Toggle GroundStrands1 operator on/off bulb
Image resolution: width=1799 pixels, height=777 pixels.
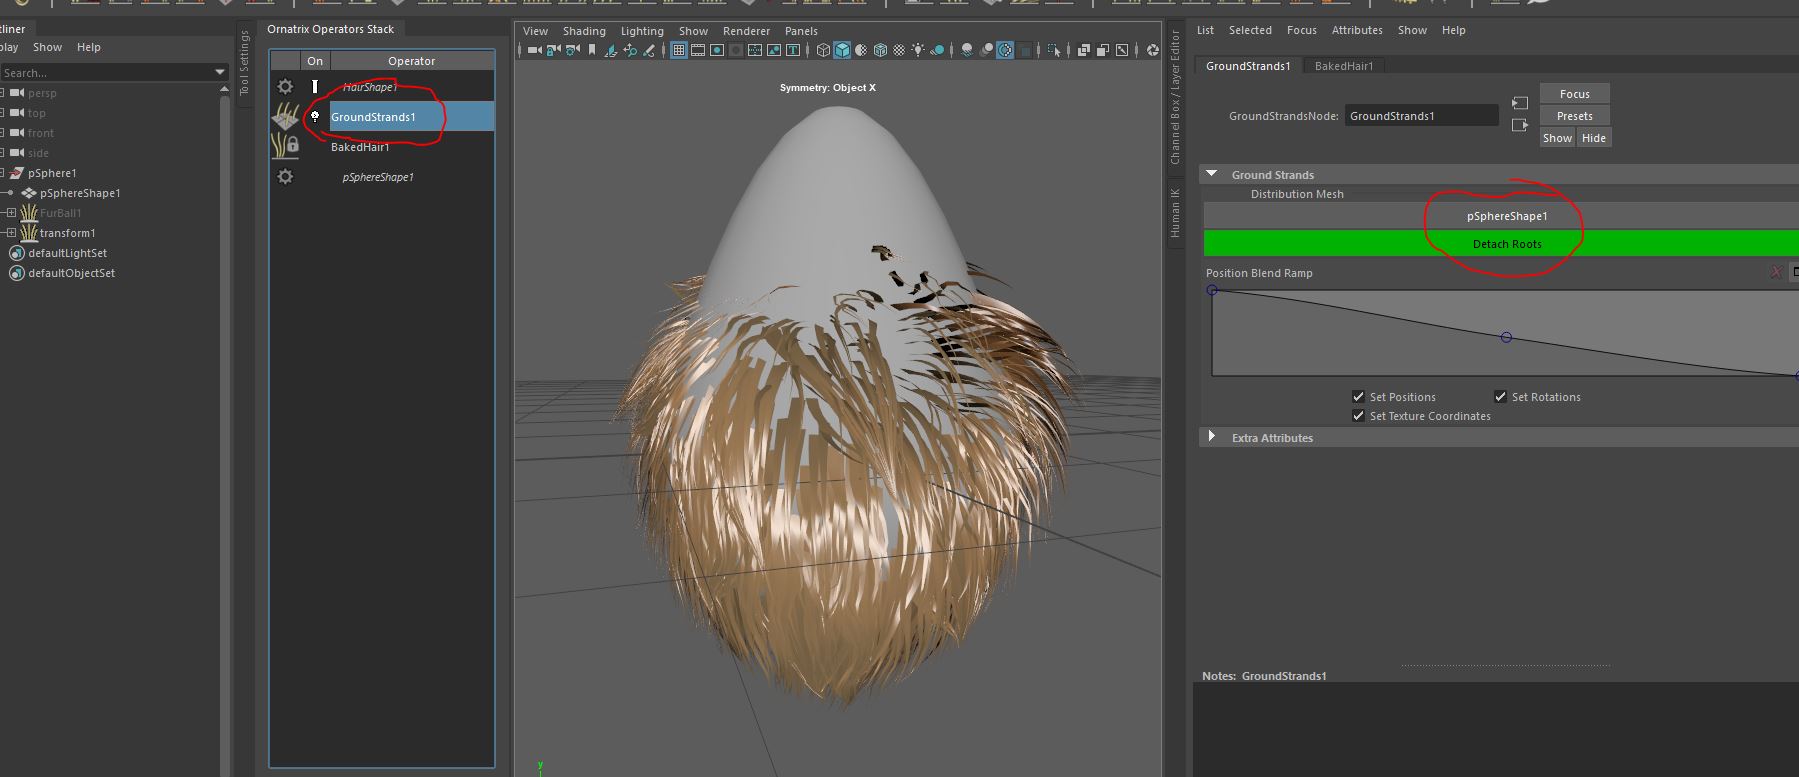point(315,117)
